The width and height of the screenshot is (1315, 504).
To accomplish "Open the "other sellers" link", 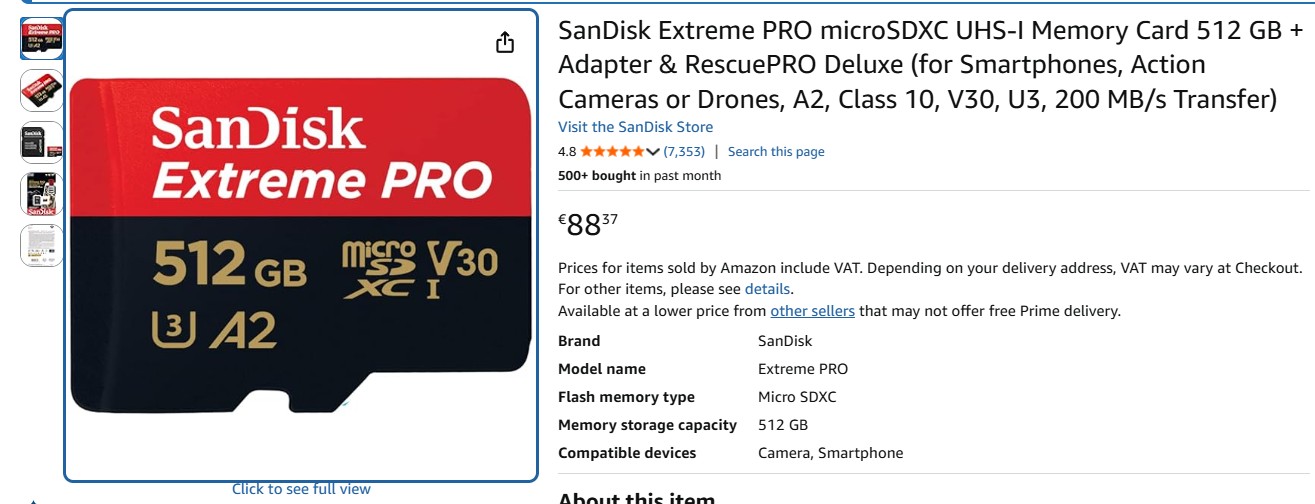I will (812, 311).
